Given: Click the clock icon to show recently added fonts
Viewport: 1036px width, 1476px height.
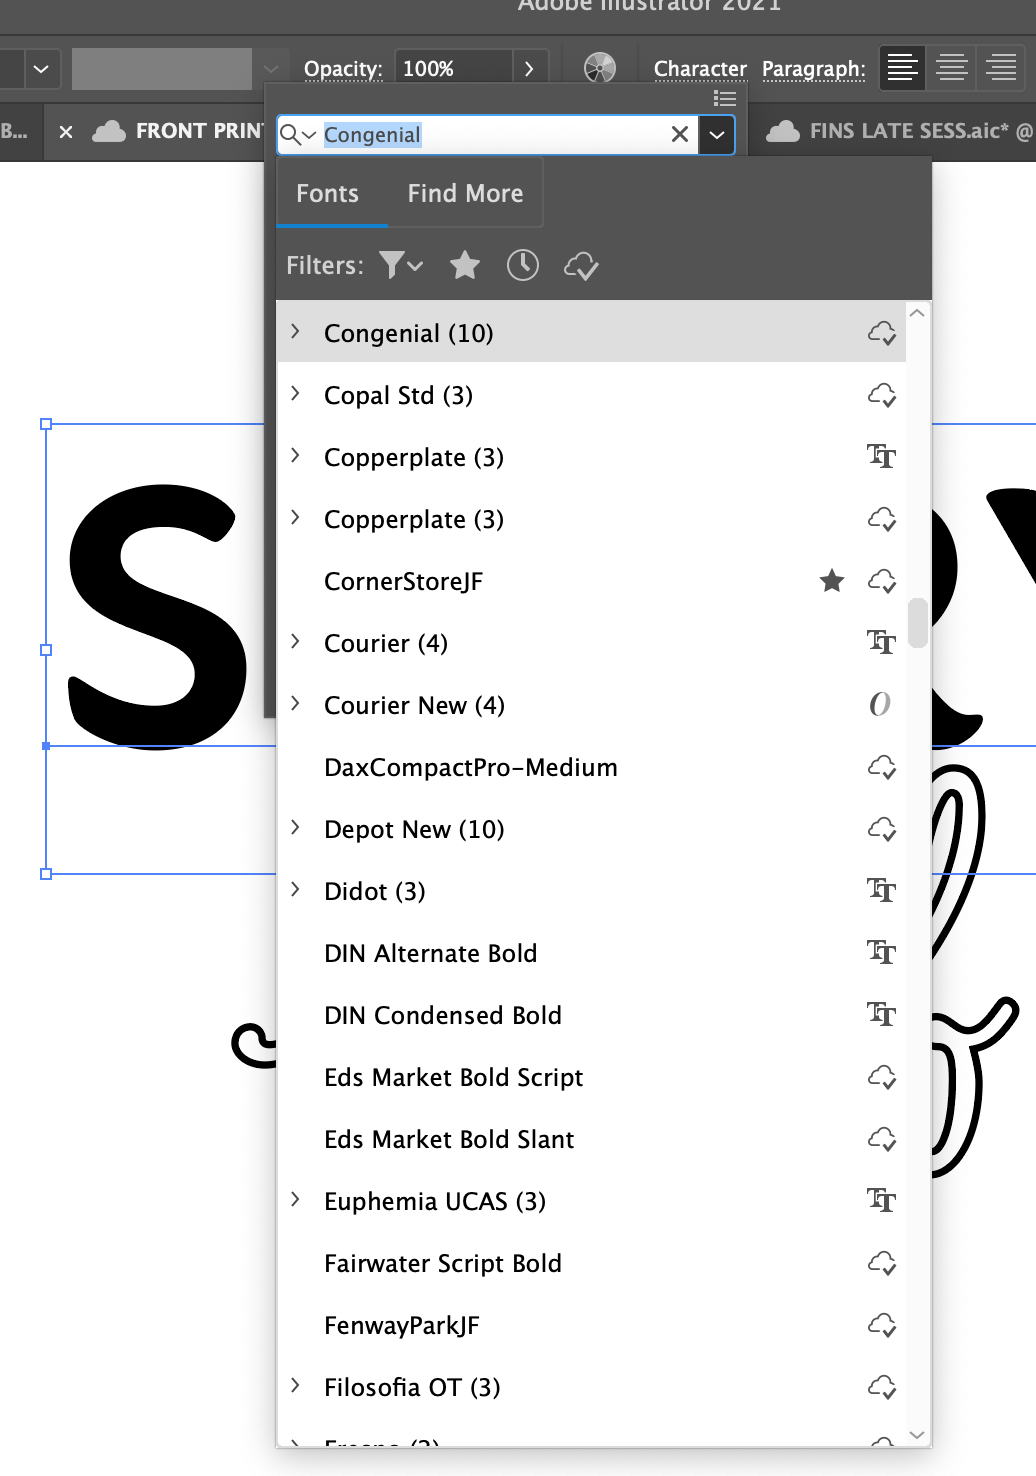Looking at the screenshot, I should 522,265.
